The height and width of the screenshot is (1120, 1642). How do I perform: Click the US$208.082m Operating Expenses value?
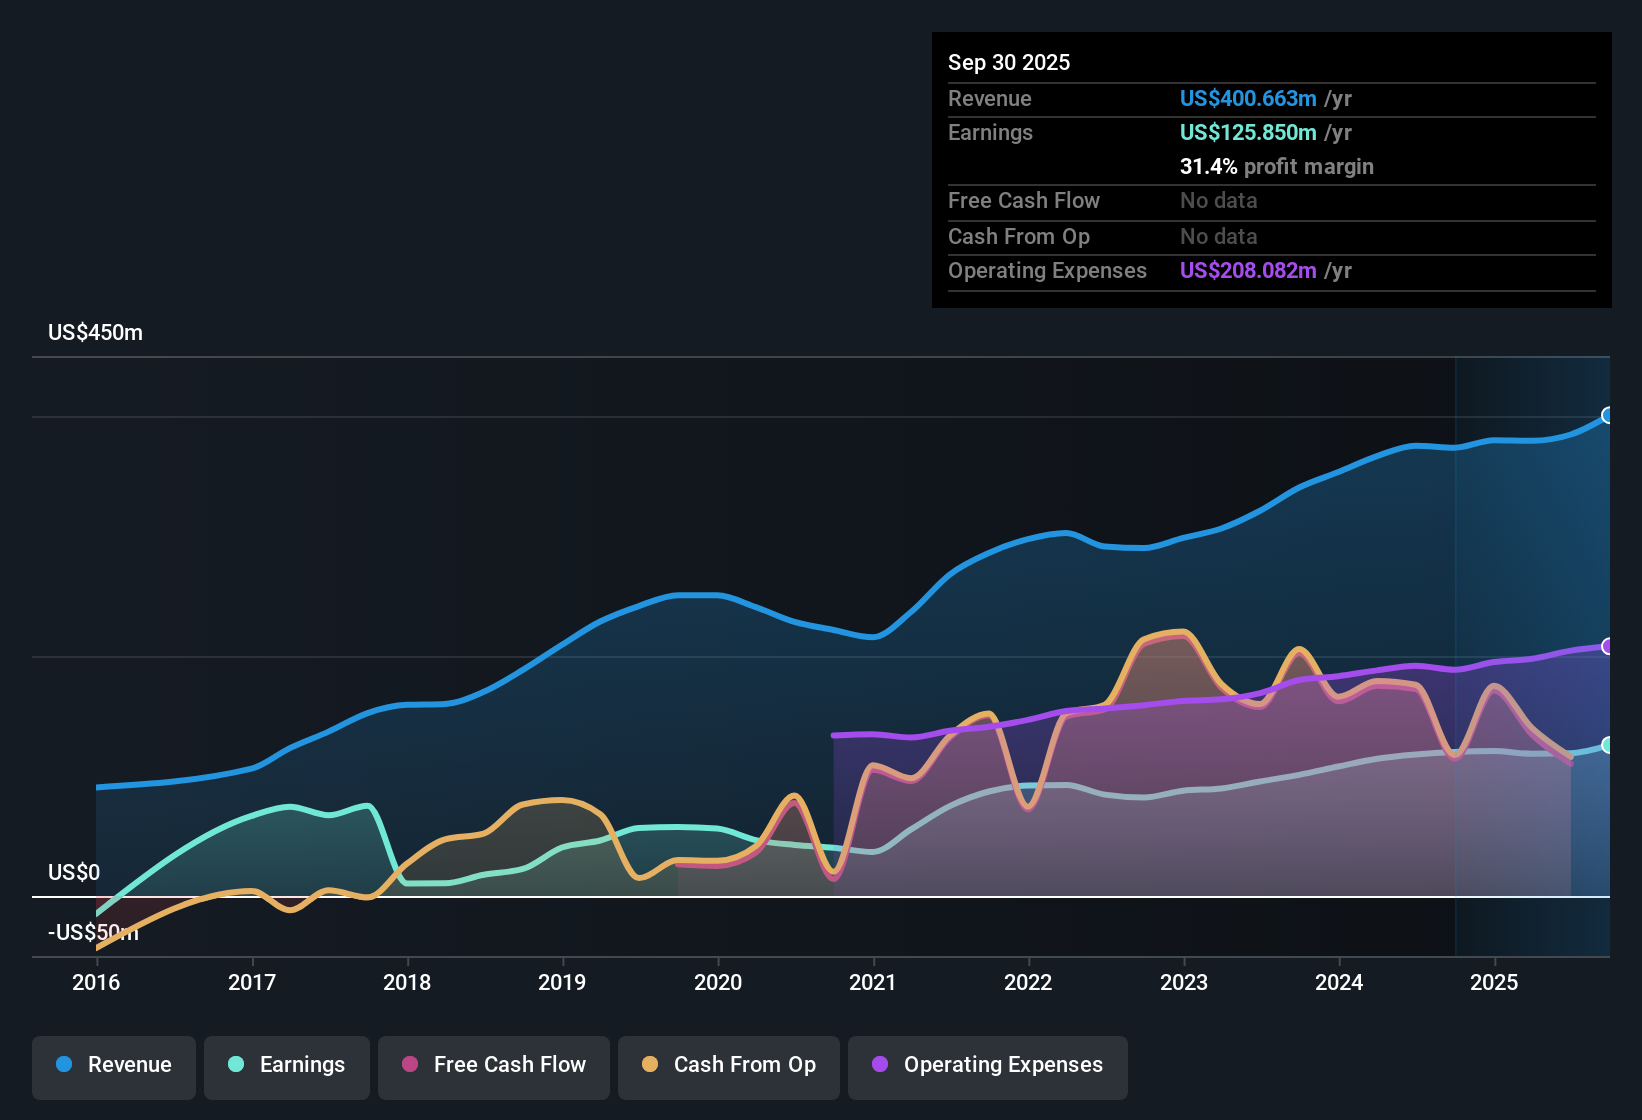click(1248, 270)
